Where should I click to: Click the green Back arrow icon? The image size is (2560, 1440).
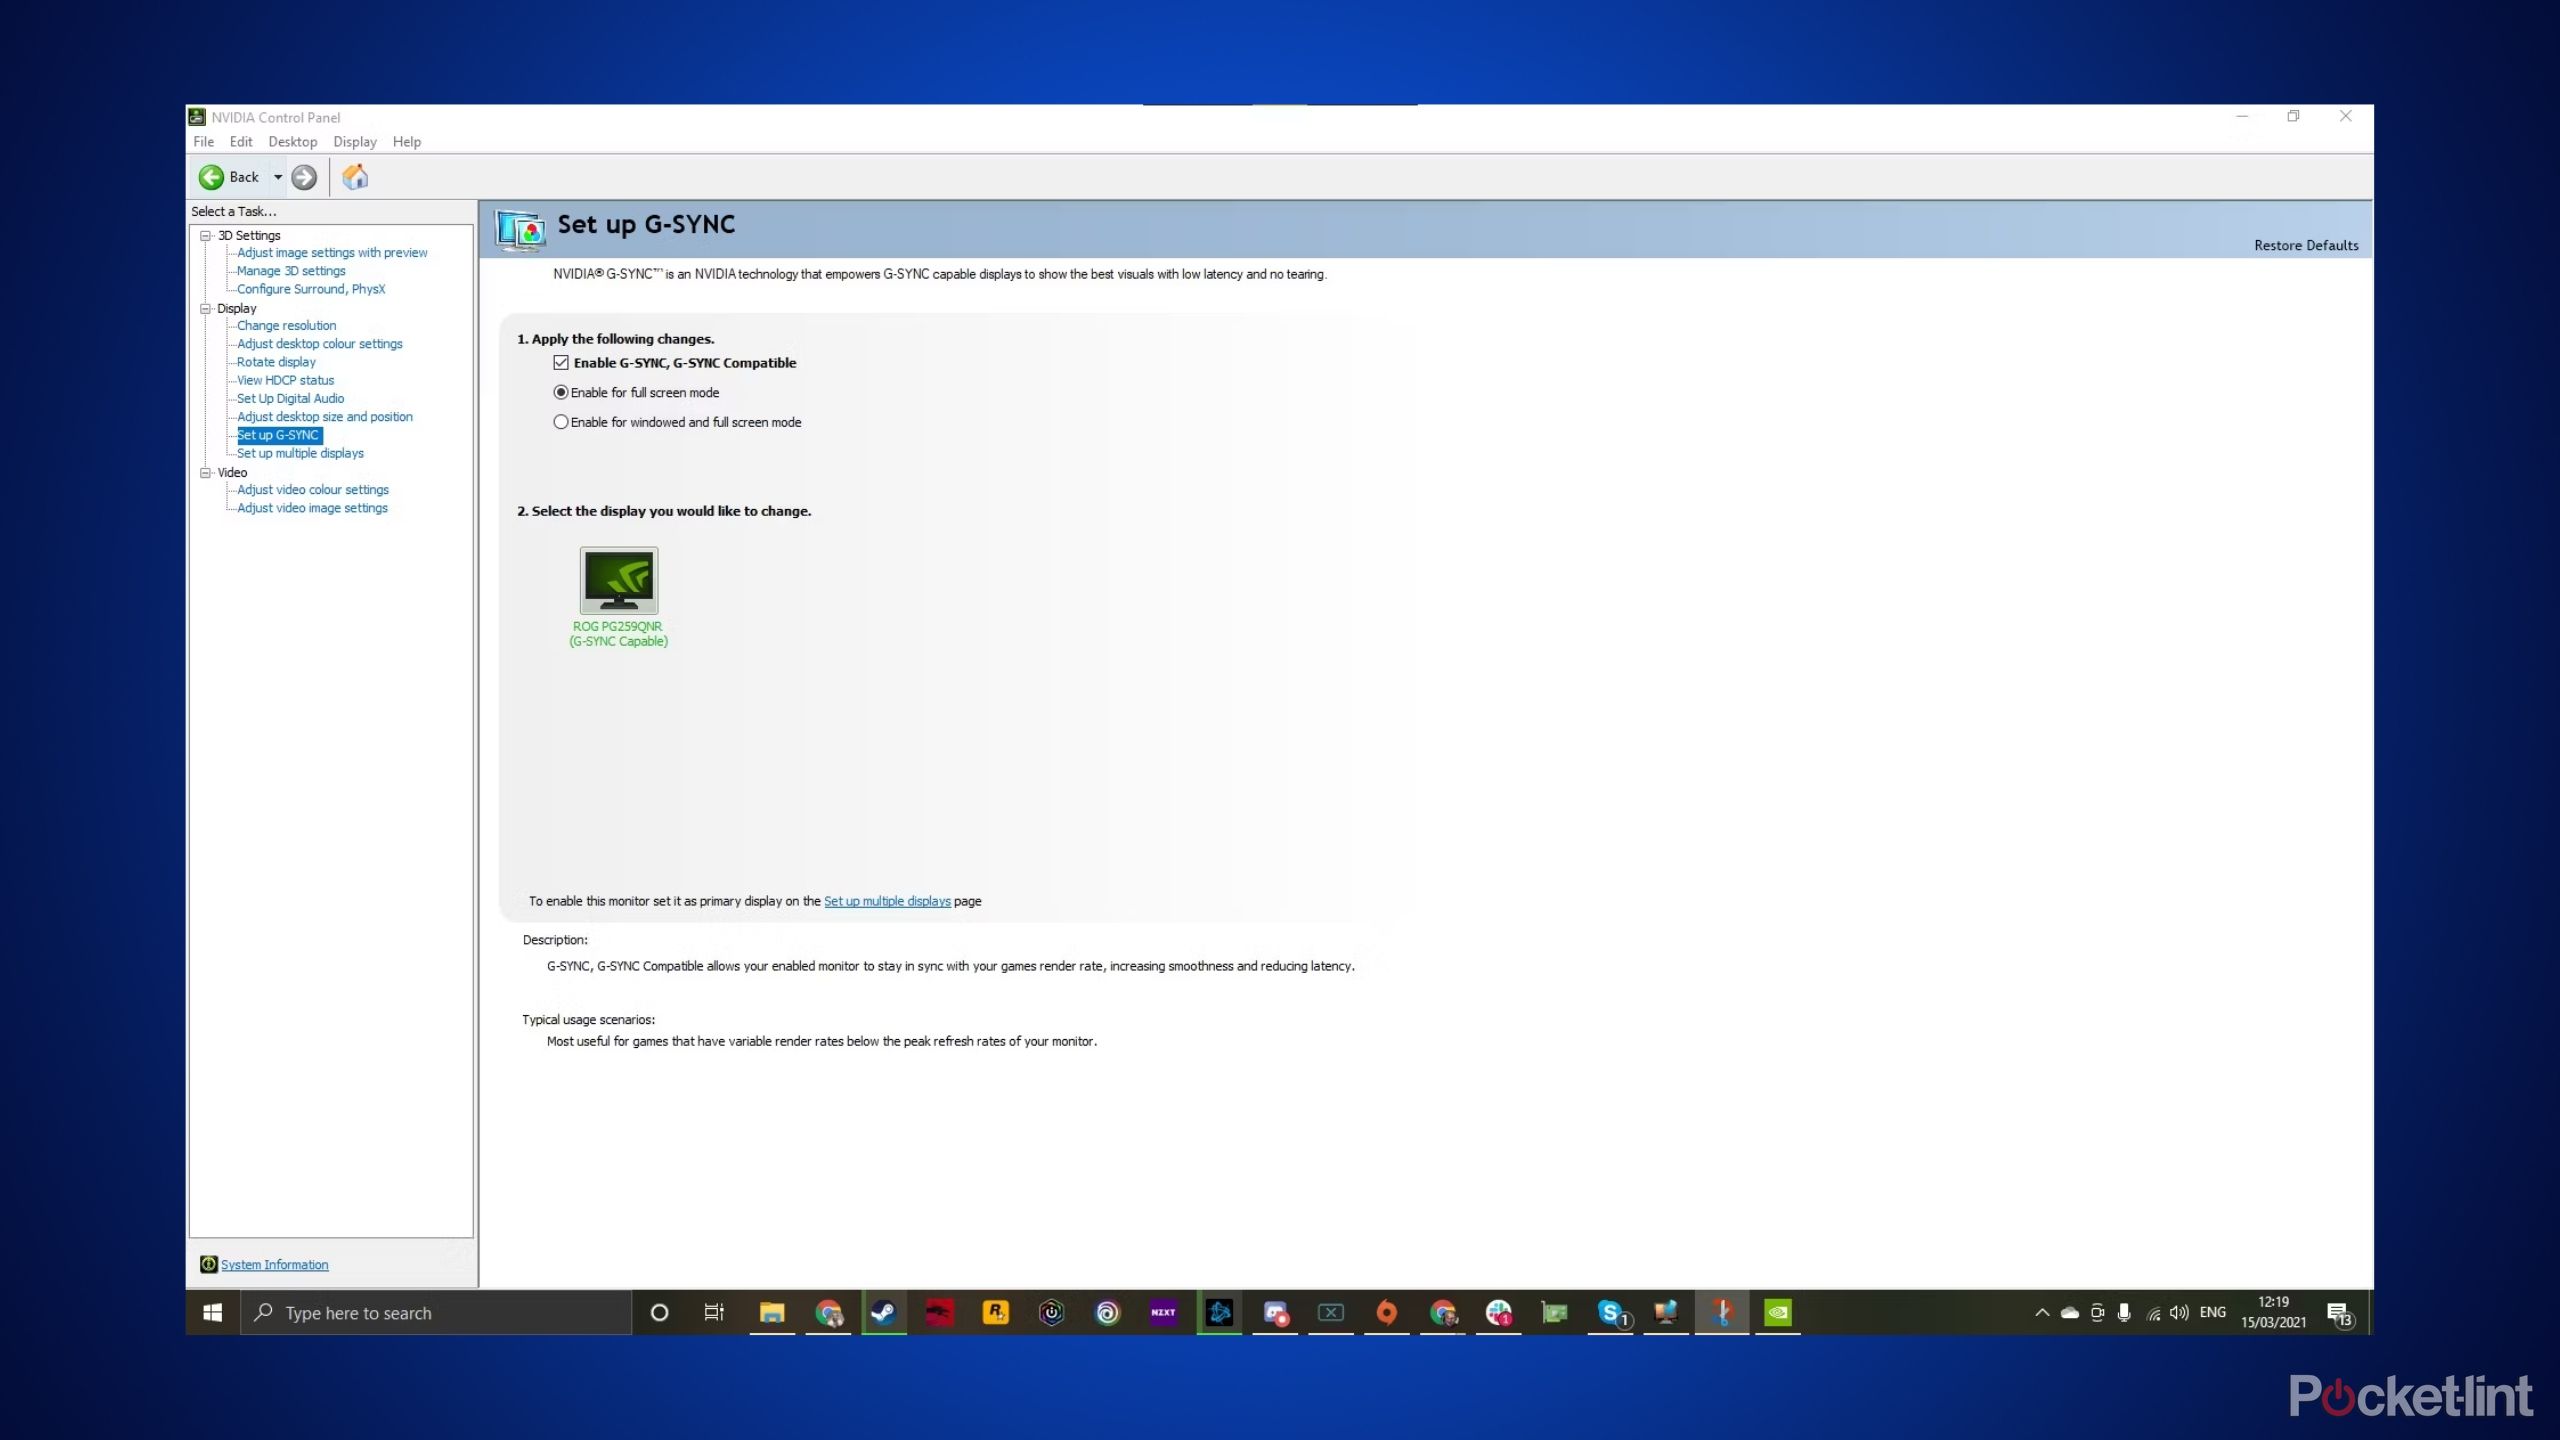point(211,177)
